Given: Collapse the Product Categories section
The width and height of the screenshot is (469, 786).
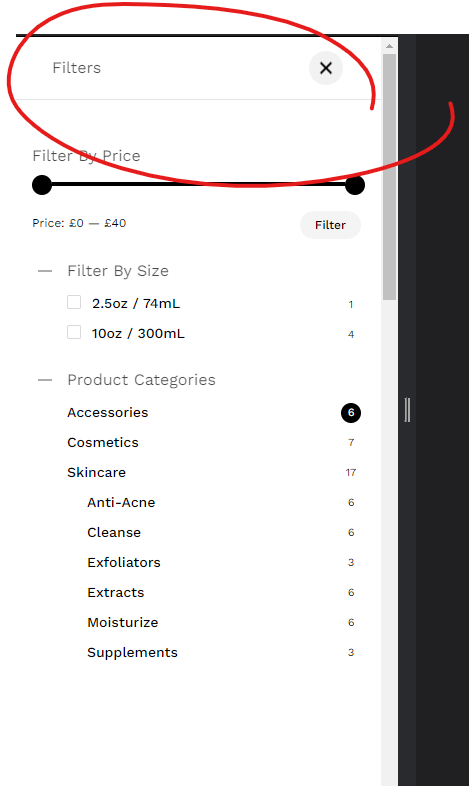Looking at the screenshot, I should pyautogui.click(x=45, y=380).
